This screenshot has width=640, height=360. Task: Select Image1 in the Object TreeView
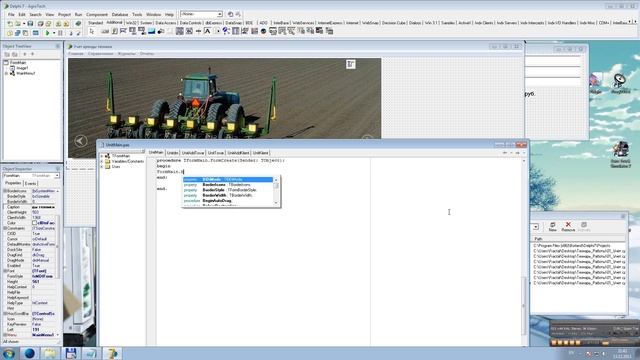[x=22, y=68]
